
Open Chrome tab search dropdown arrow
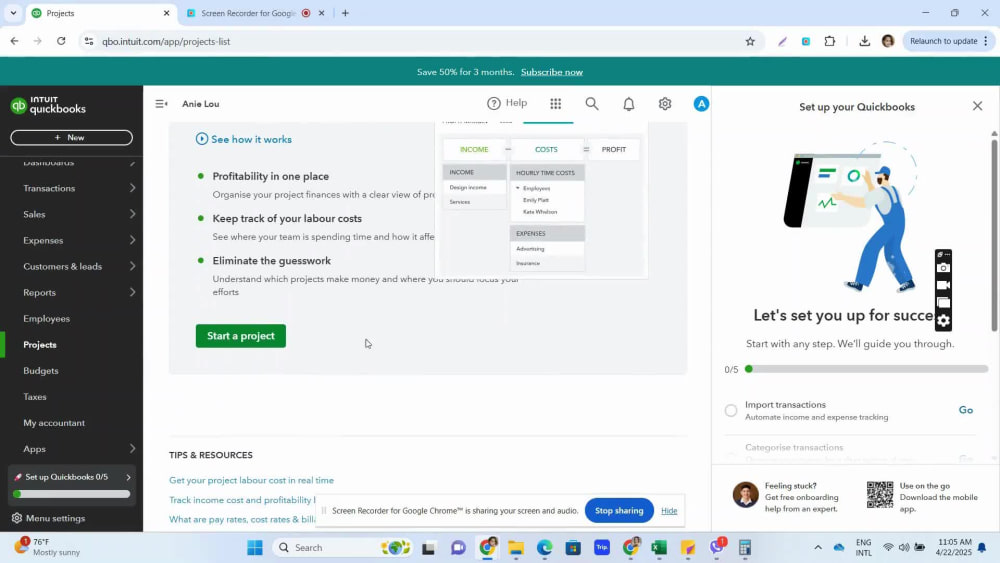13,13
